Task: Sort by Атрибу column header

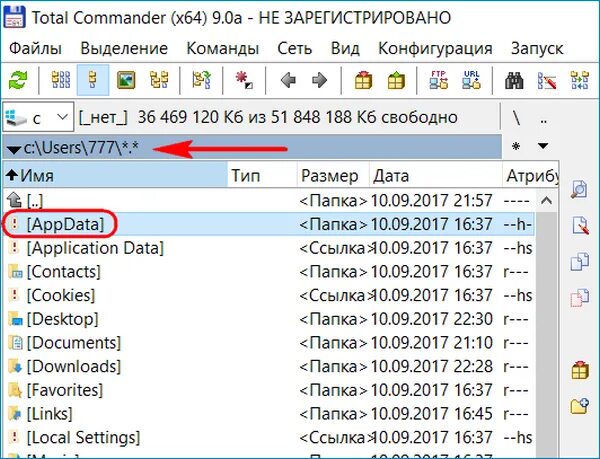Action: (531, 176)
